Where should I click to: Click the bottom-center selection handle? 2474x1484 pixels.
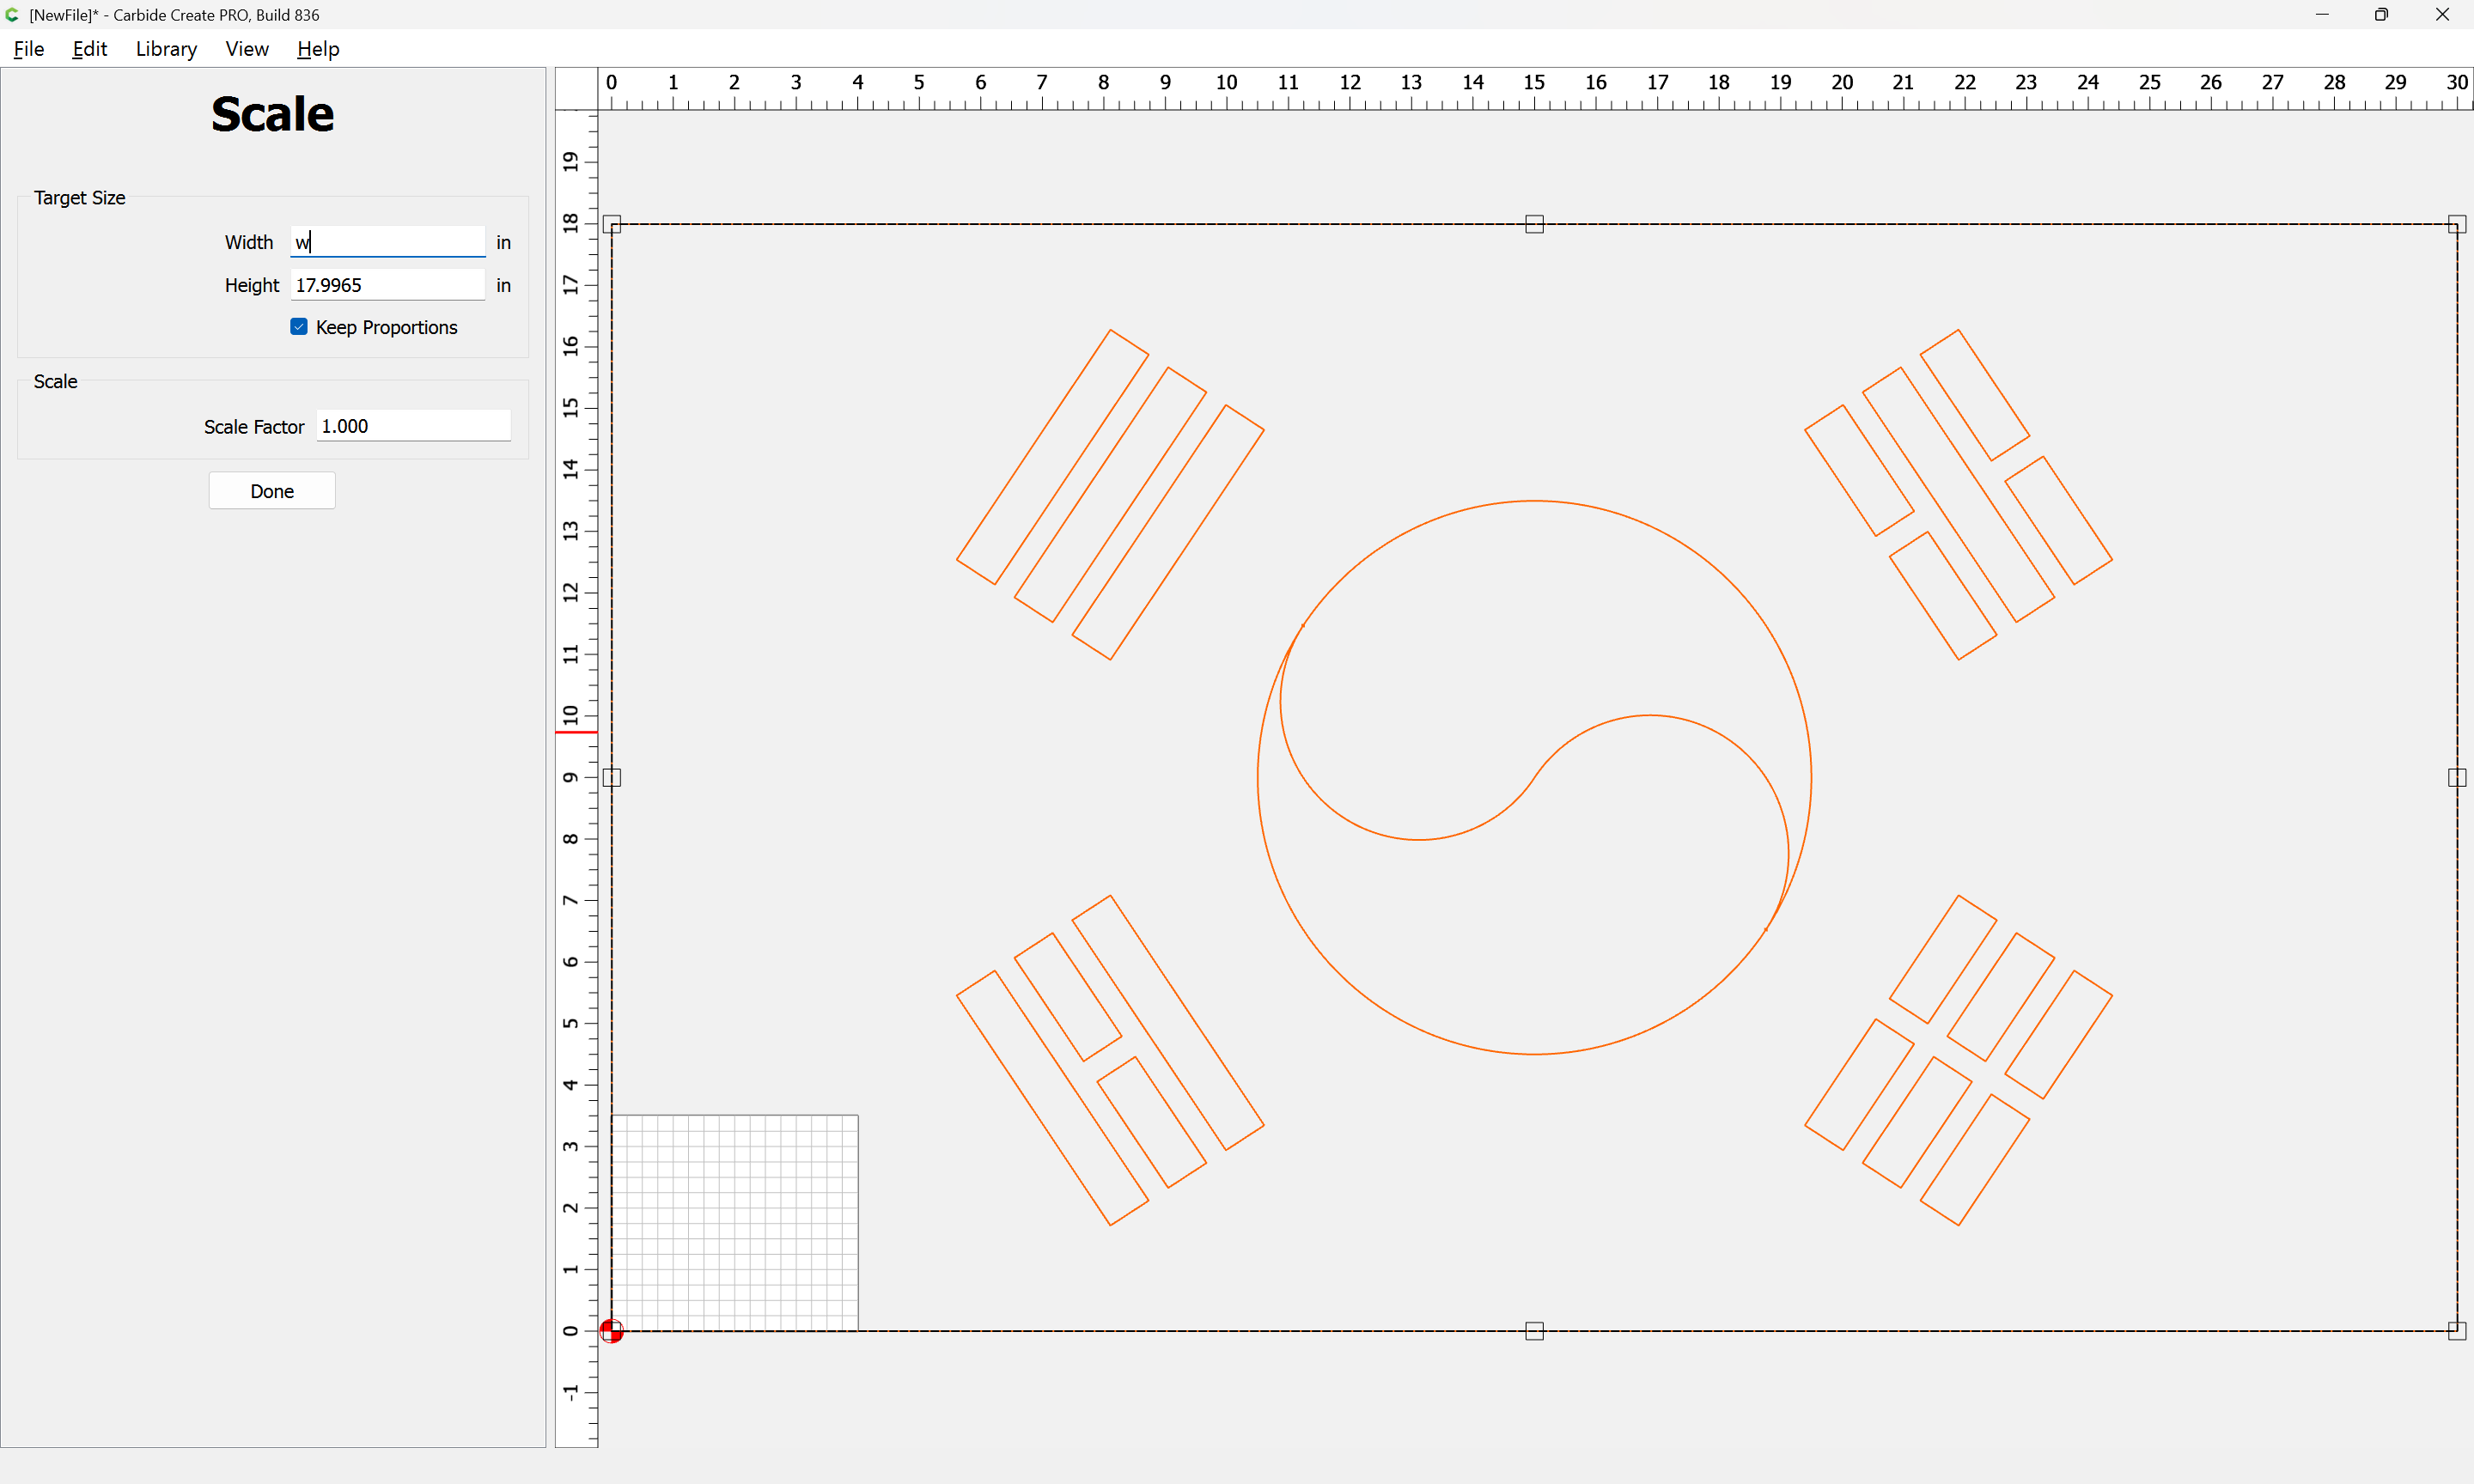[1534, 1331]
